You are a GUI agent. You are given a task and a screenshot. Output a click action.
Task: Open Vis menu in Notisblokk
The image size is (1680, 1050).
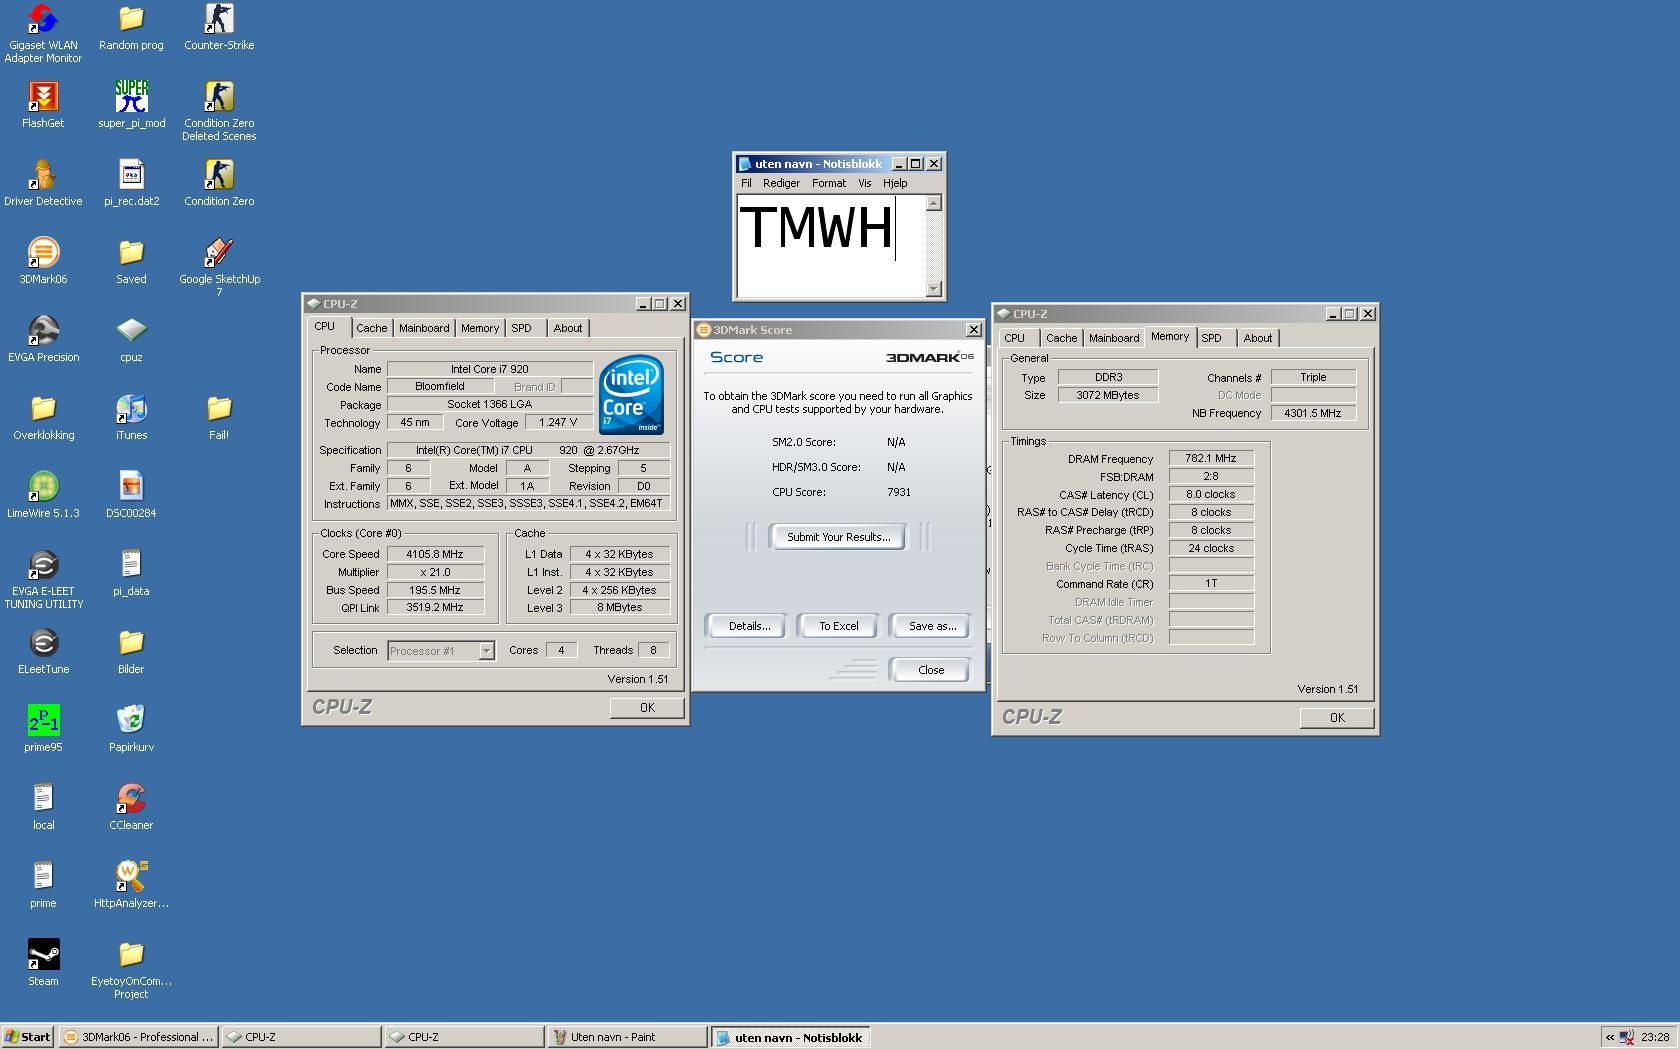coord(864,183)
